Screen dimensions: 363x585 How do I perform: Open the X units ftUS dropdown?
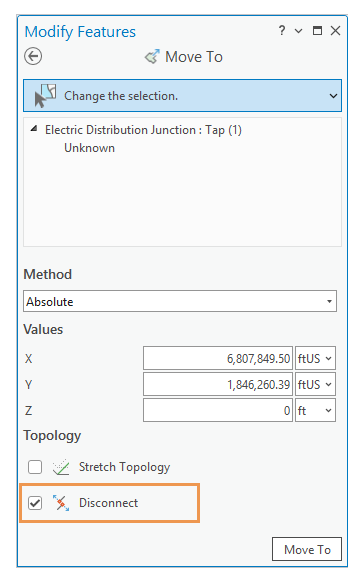click(x=315, y=358)
